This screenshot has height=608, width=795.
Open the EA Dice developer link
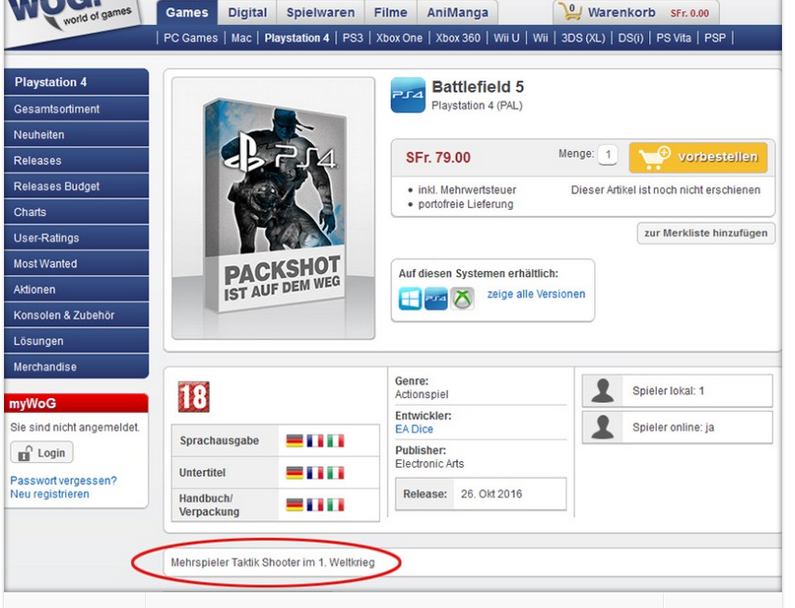tap(414, 429)
